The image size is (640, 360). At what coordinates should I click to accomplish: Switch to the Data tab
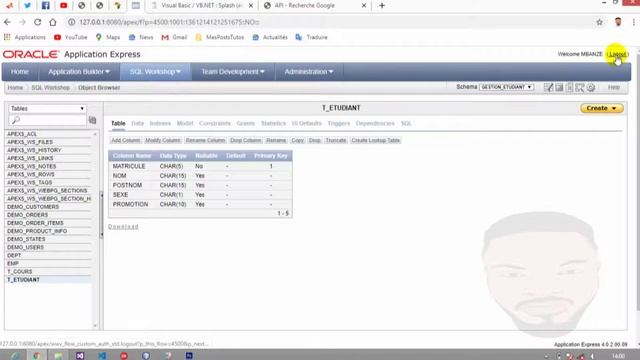tap(138, 123)
